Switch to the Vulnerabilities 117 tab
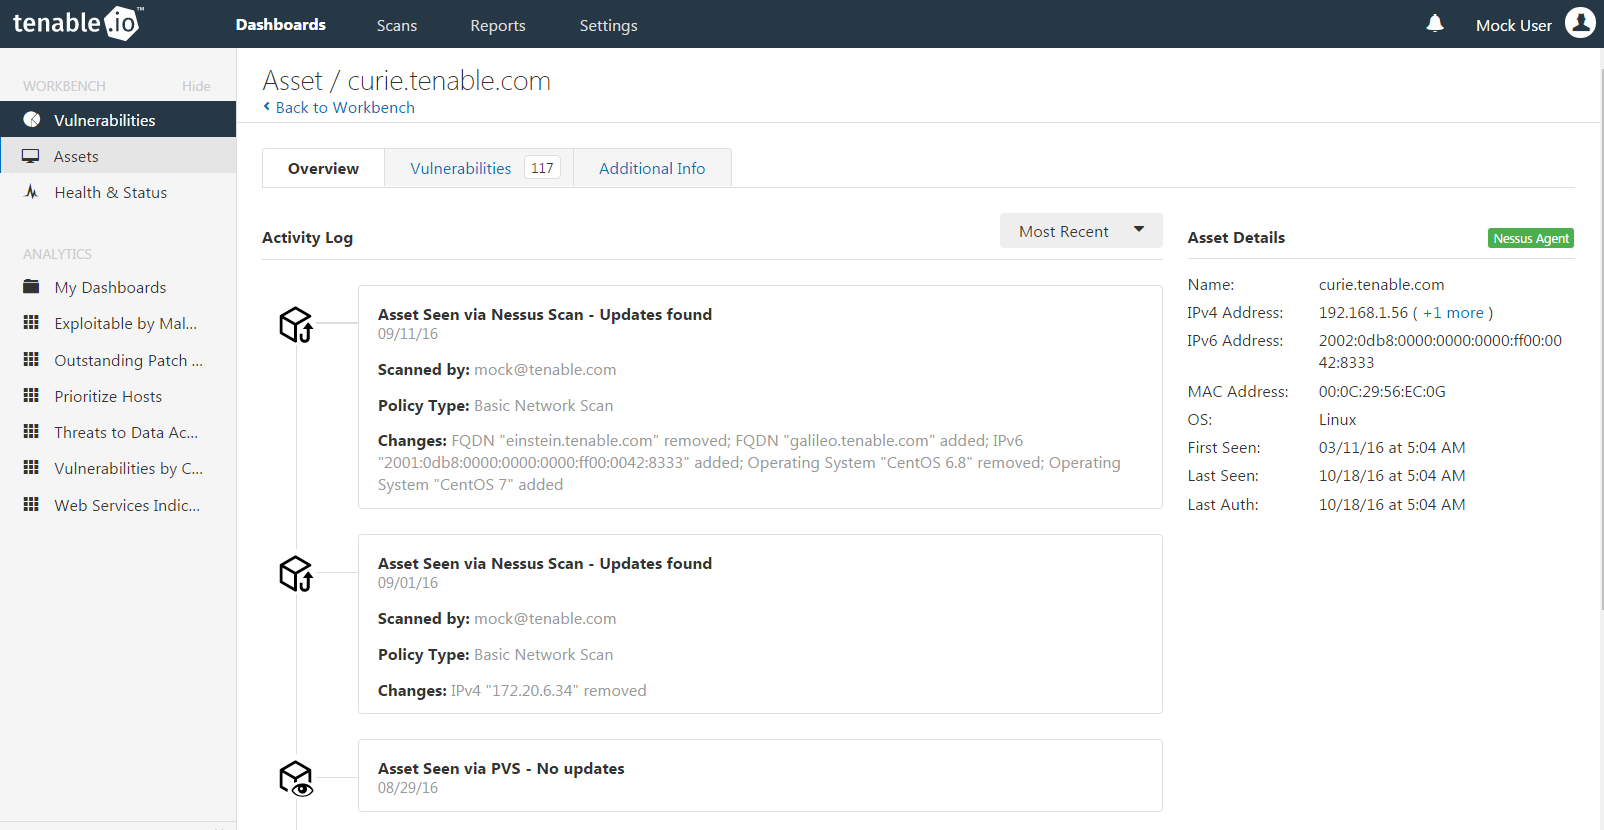This screenshot has width=1604, height=830. 479,168
